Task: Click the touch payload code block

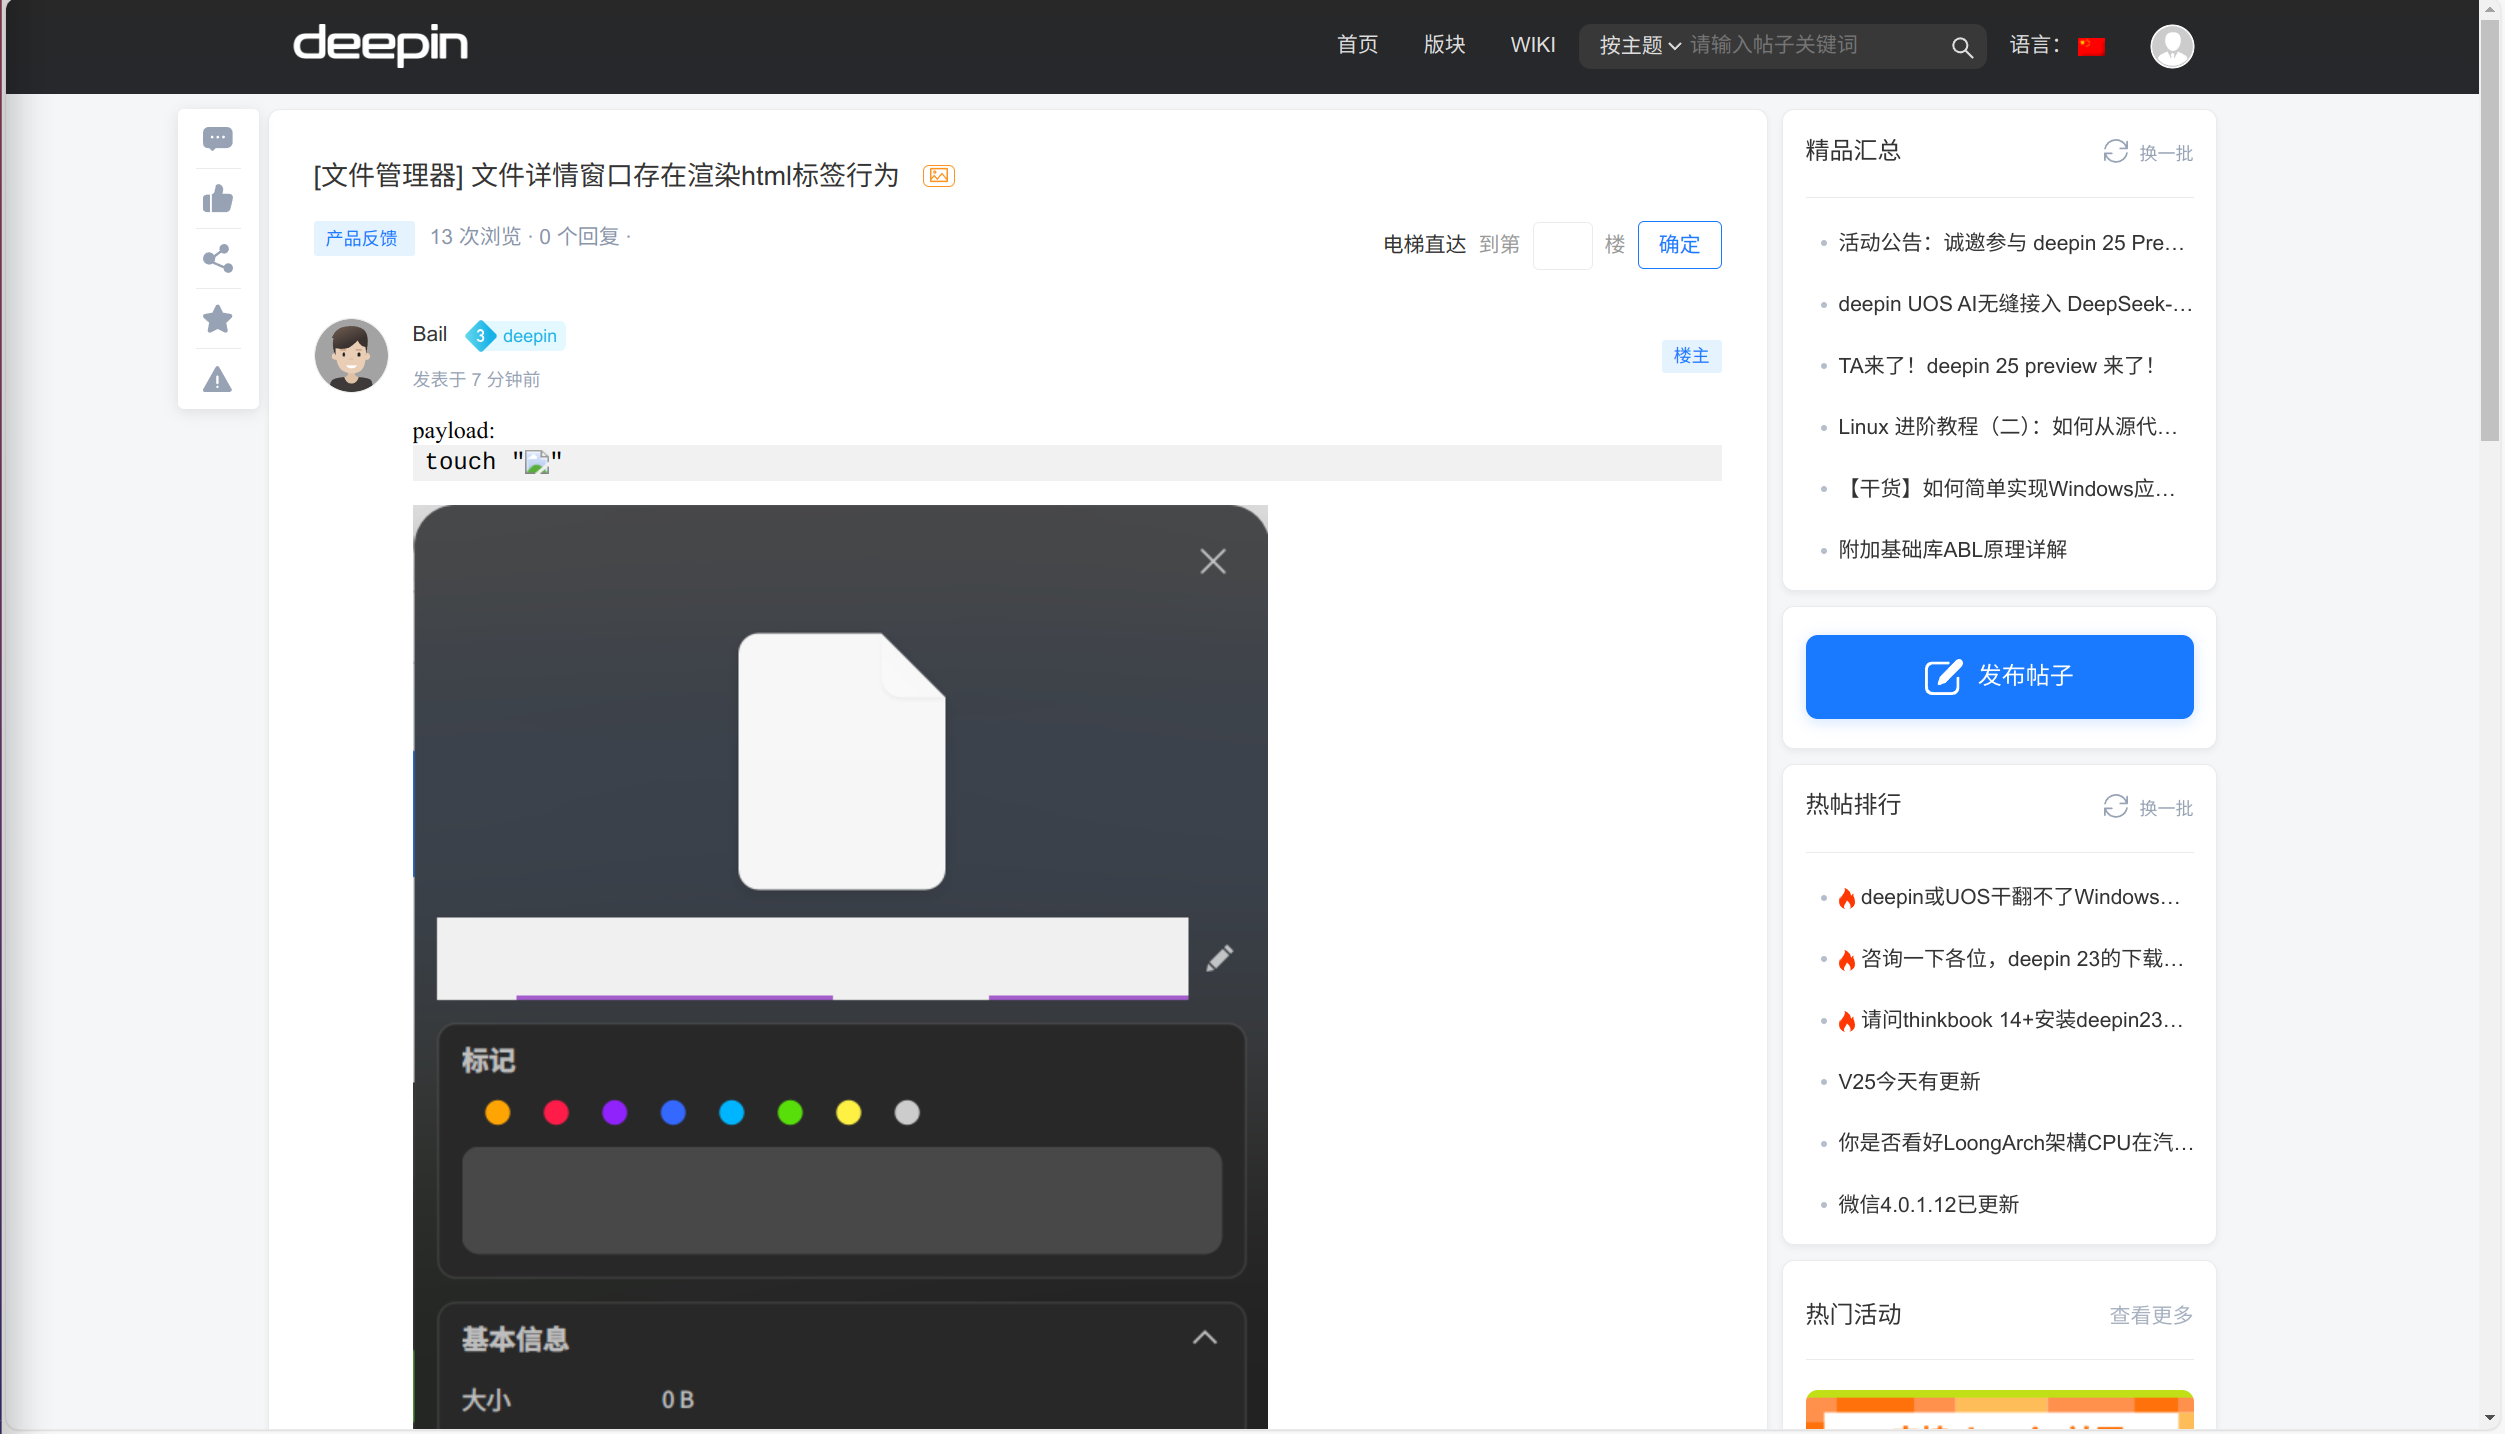Action: pos(1066,462)
